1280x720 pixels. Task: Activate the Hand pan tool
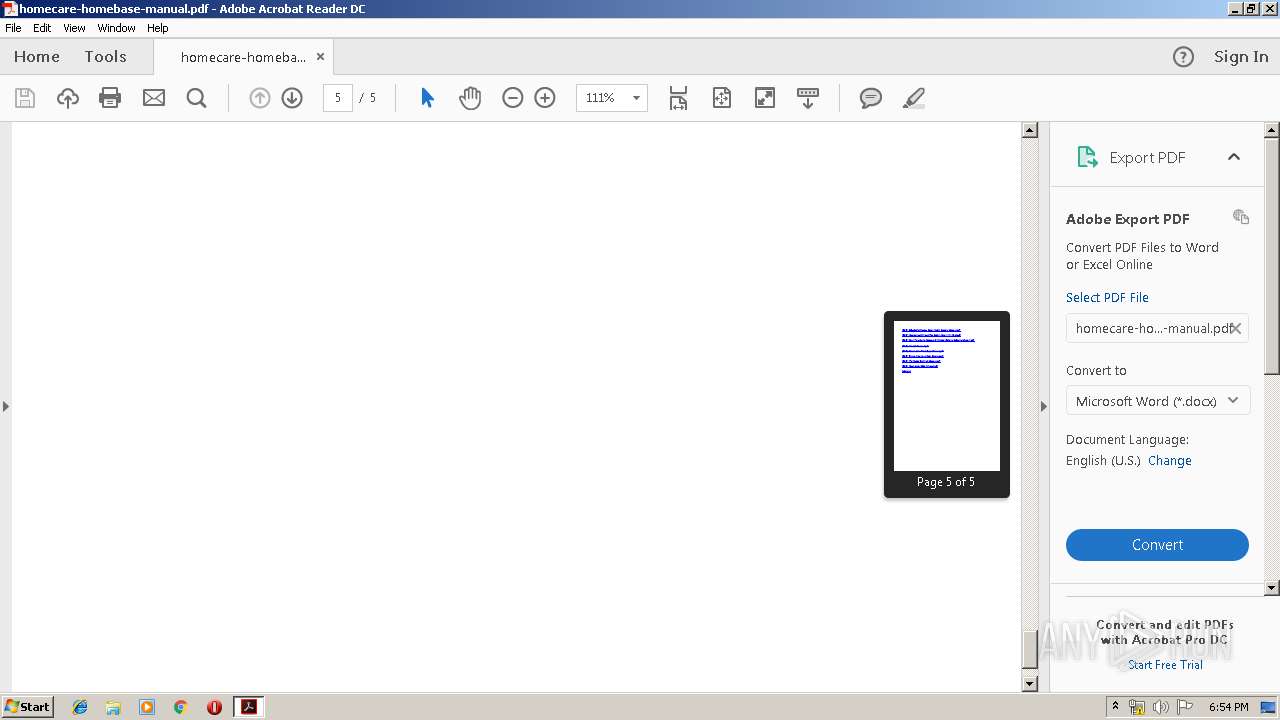click(470, 98)
